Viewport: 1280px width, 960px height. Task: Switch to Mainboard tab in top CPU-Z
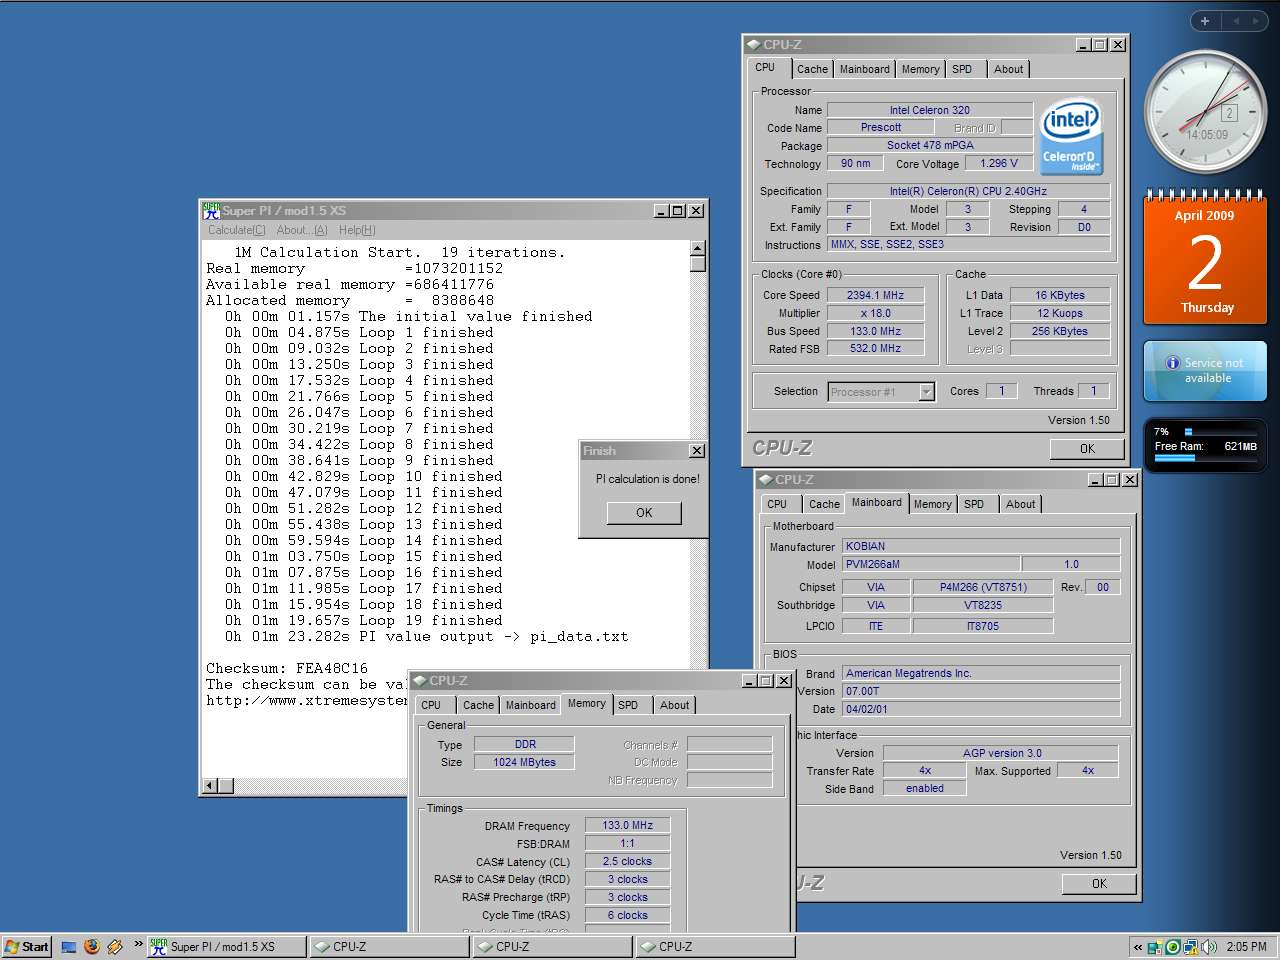click(864, 69)
